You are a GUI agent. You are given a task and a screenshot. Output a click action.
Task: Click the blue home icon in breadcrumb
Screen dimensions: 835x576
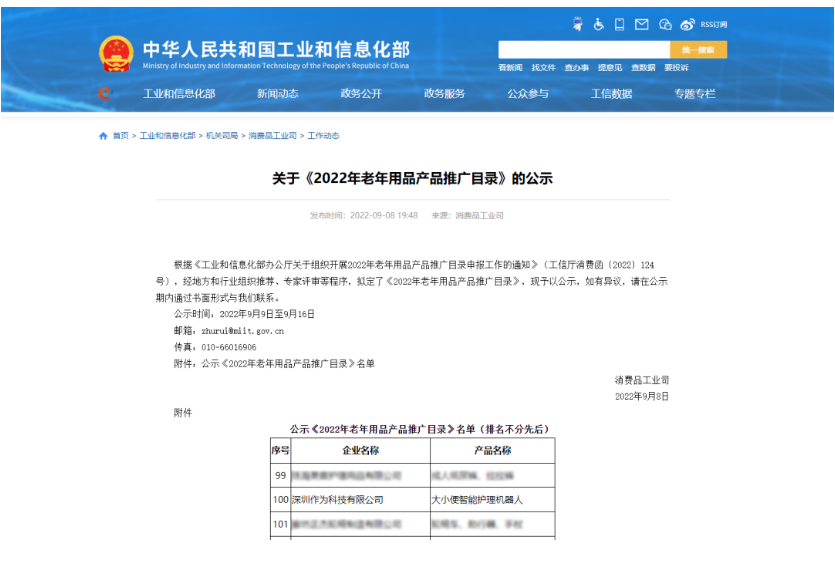click(x=103, y=136)
